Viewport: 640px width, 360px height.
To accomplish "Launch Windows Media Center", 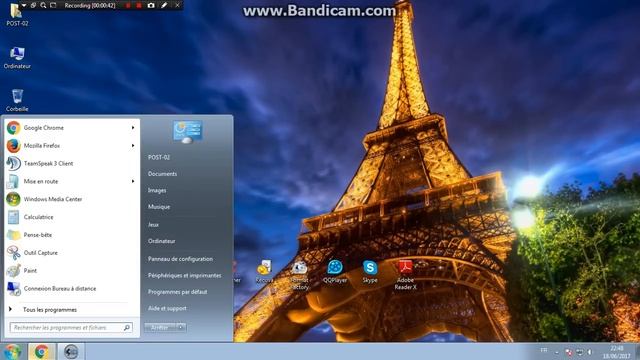I will pyautogui.click(x=71, y=199).
